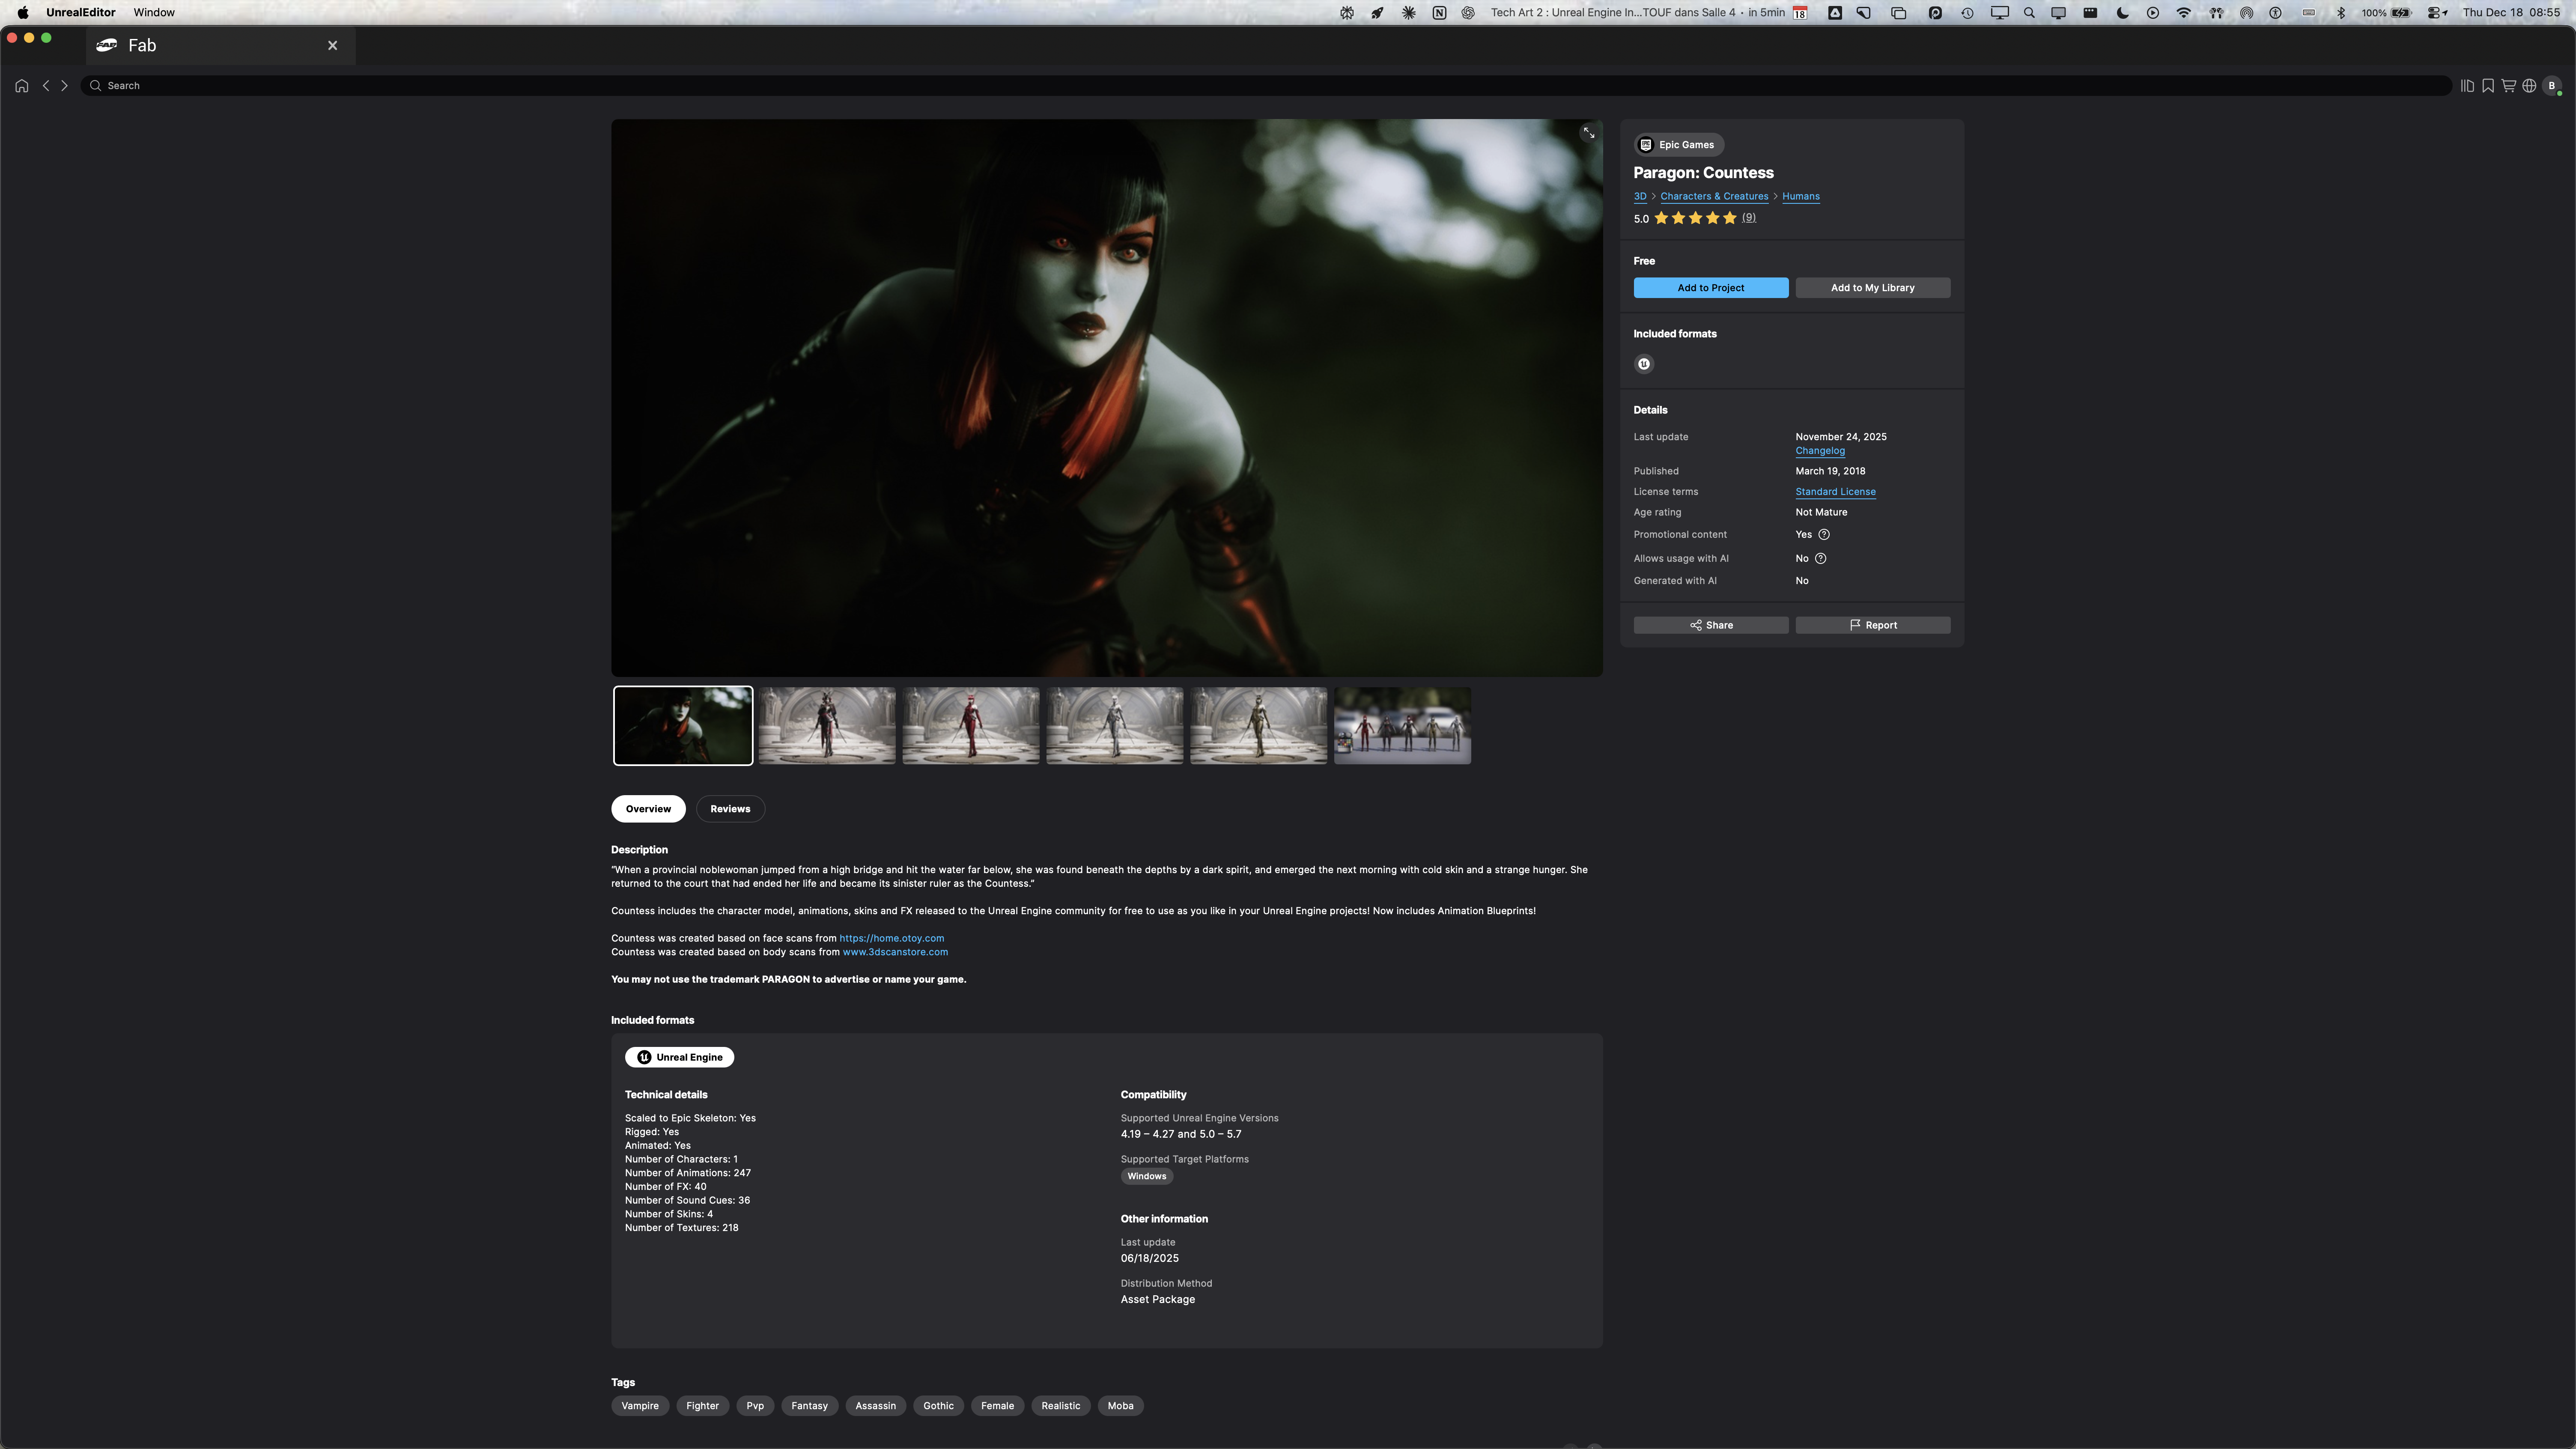Image resolution: width=2576 pixels, height=1449 pixels.
Task: Open Bluetooth menu in the menu bar
Action: [x=2341, y=13]
